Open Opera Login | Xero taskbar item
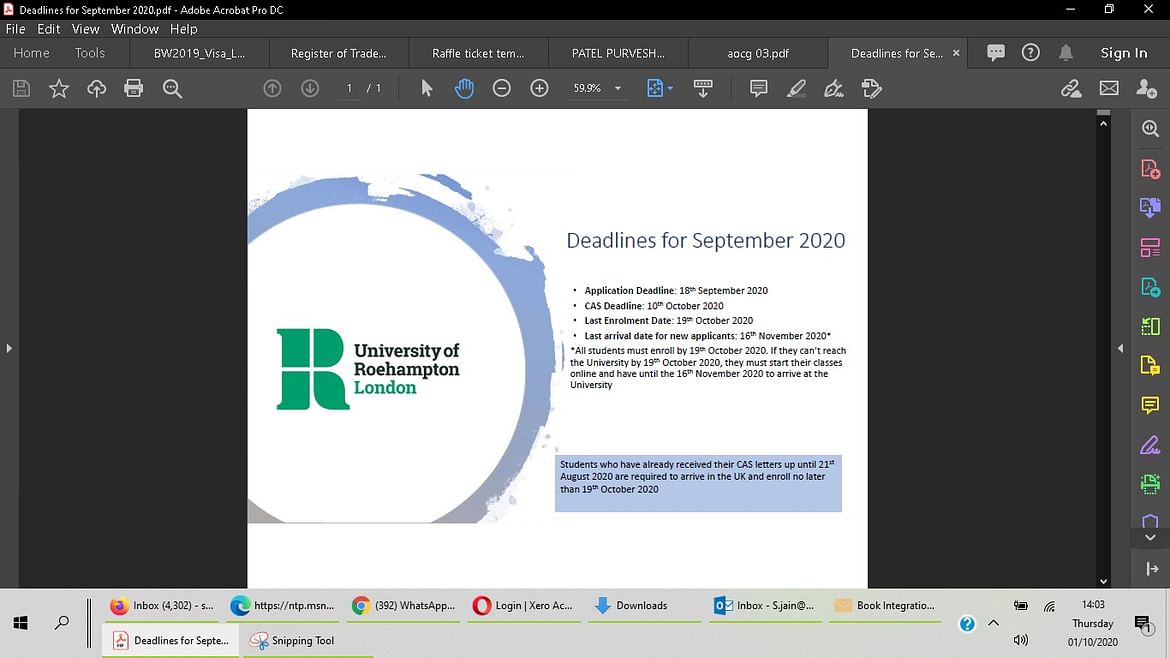Viewport: 1170px width, 658px height. tap(524, 606)
